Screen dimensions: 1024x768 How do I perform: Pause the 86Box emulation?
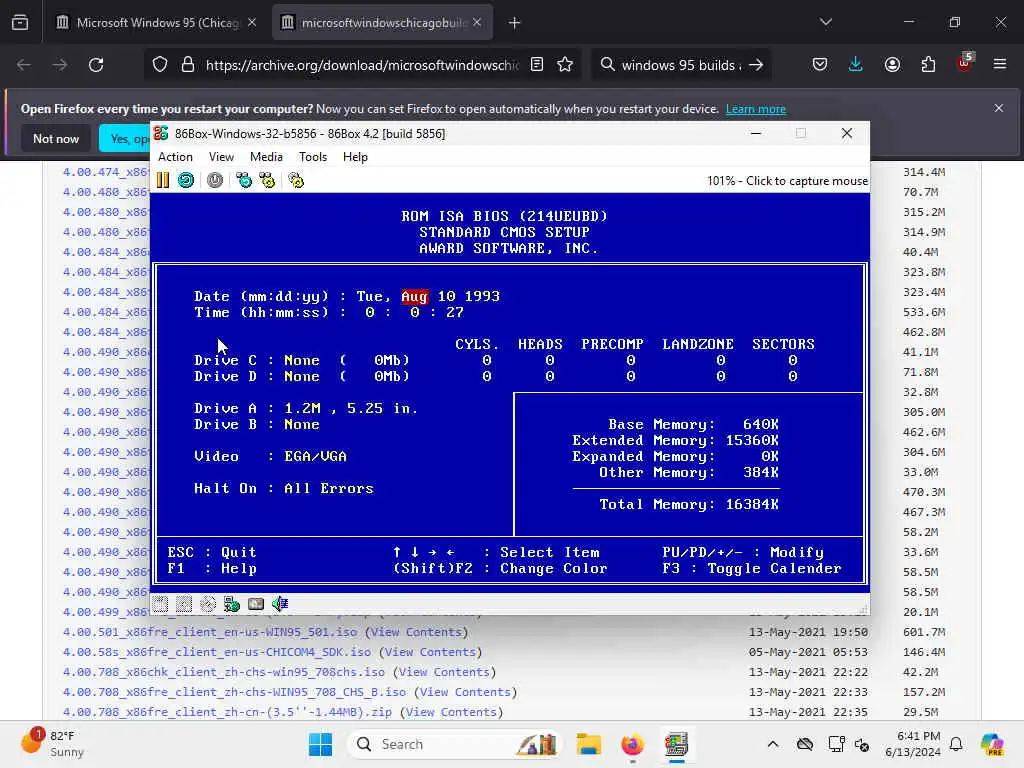click(x=163, y=180)
